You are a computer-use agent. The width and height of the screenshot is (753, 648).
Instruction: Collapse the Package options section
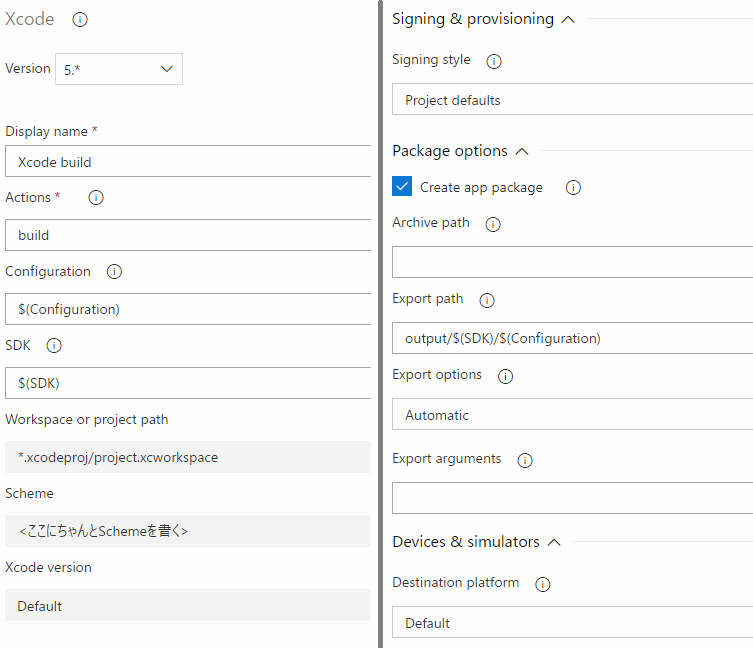pyautogui.click(x=522, y=151)
